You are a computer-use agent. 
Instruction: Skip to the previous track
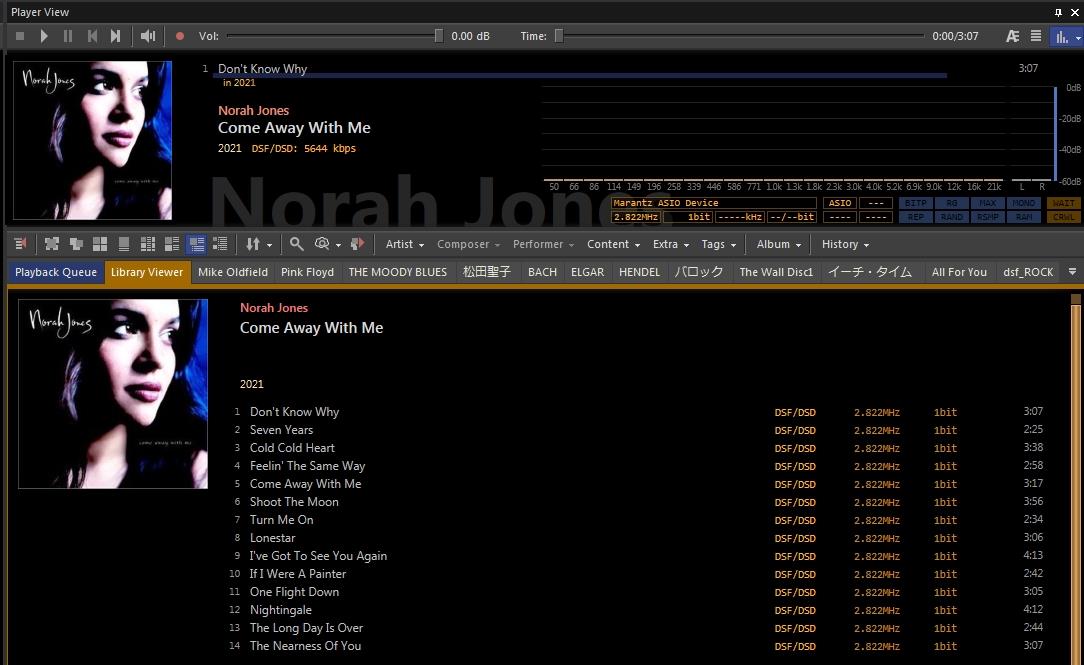click(x=92, y=36)
